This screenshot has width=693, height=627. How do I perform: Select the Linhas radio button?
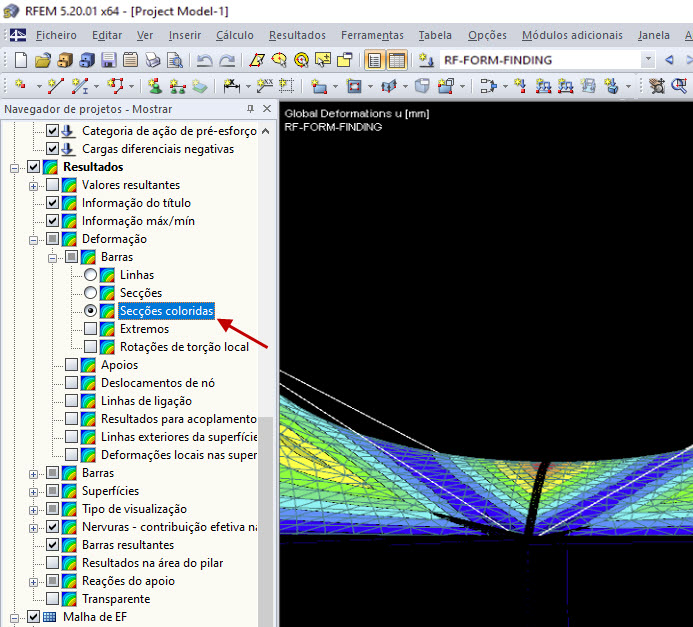coord(91,275)
